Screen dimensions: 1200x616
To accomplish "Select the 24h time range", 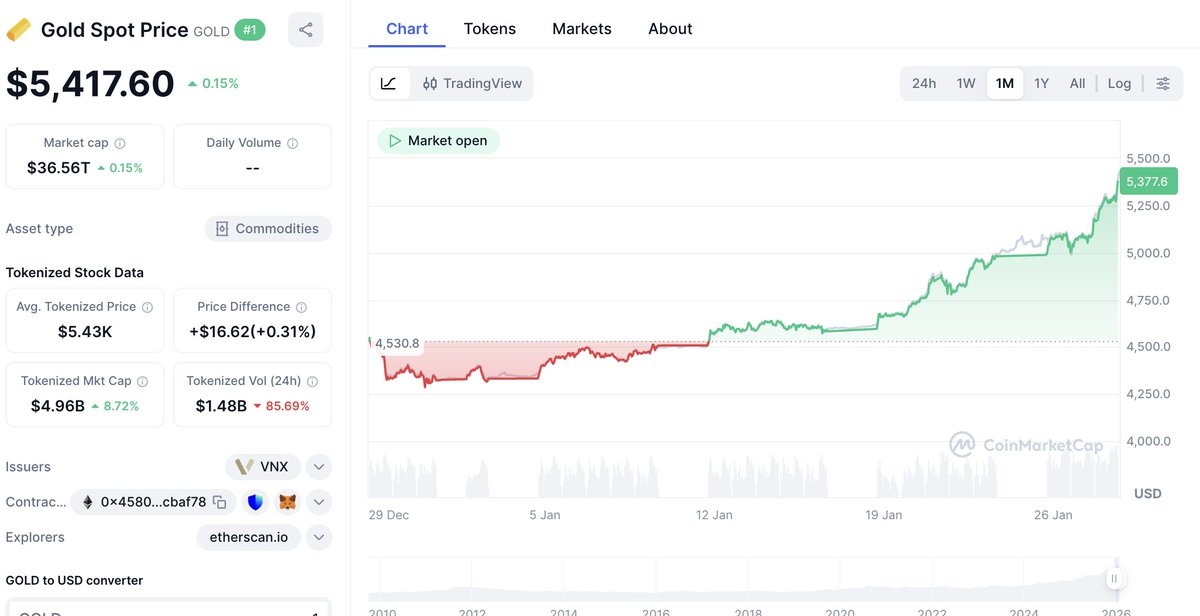I will point(924,84).
